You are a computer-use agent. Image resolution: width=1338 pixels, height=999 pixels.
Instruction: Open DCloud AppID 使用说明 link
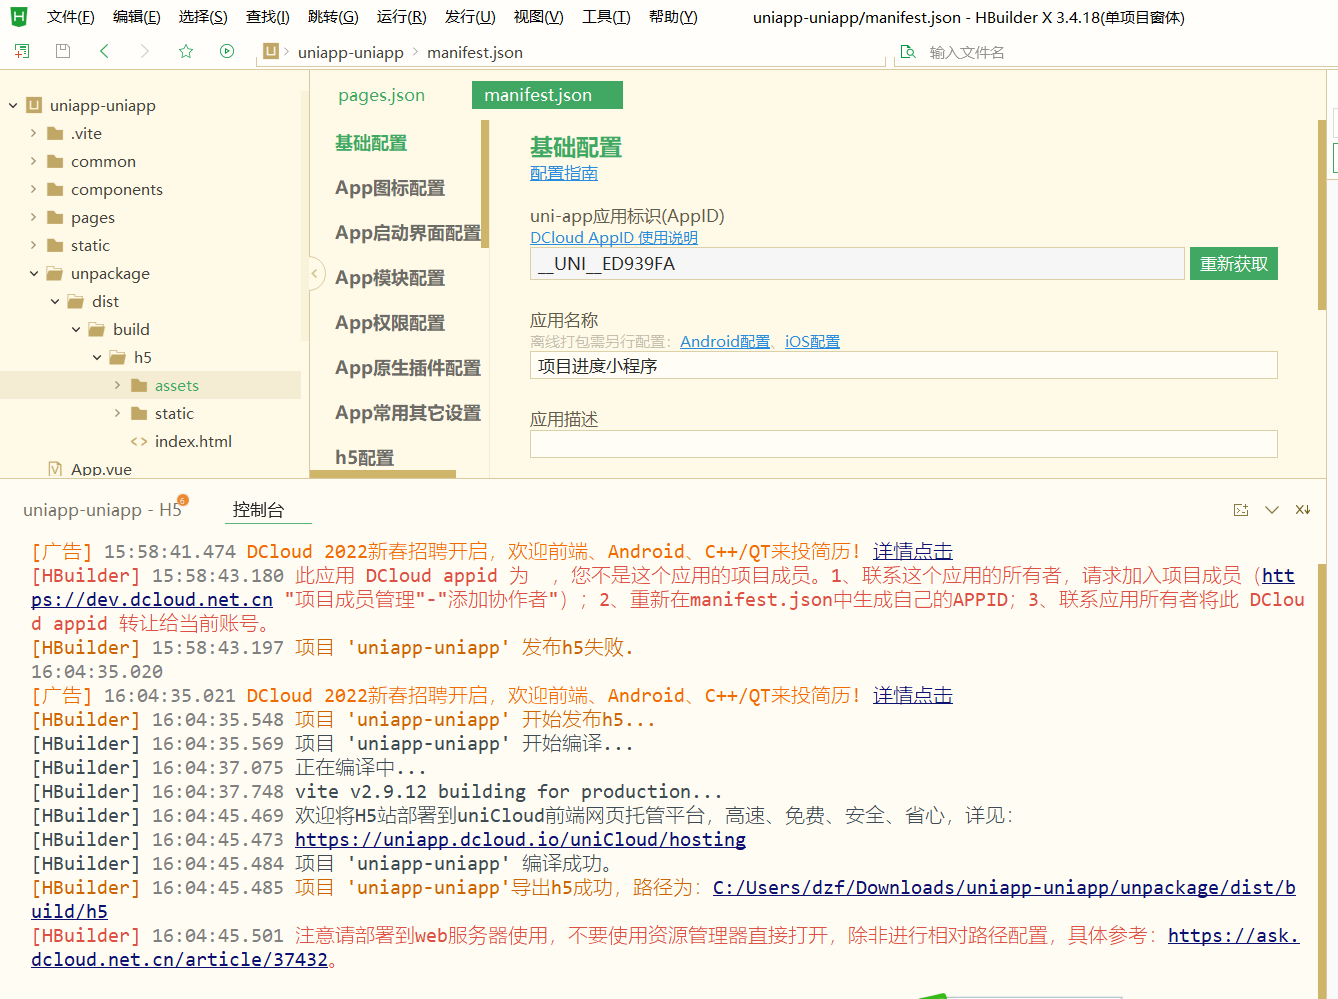click(614, 238)
